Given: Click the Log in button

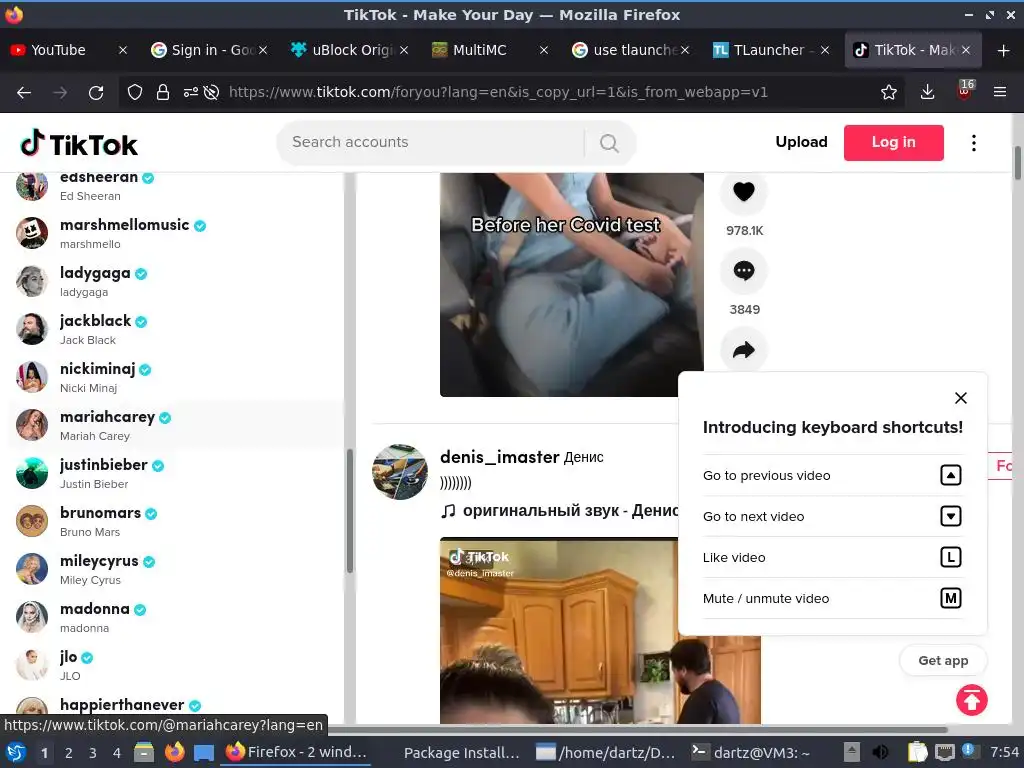Looking at the screenshot, I should 893,142.
